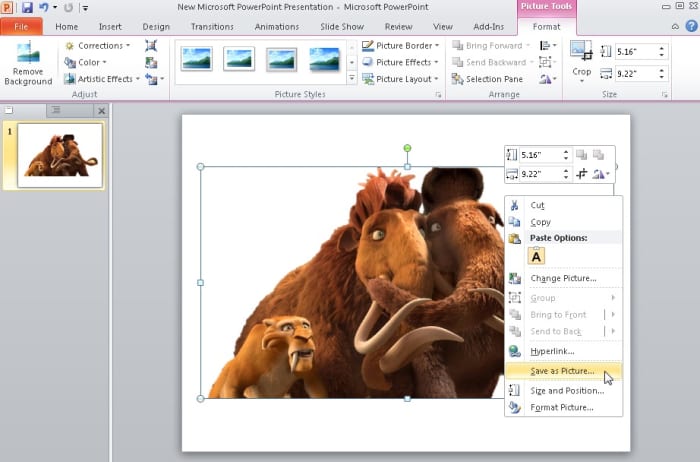This screenshot has width=700, height=462.
Task: Switch to the Add-Ins tab
Action: [489, 27]
